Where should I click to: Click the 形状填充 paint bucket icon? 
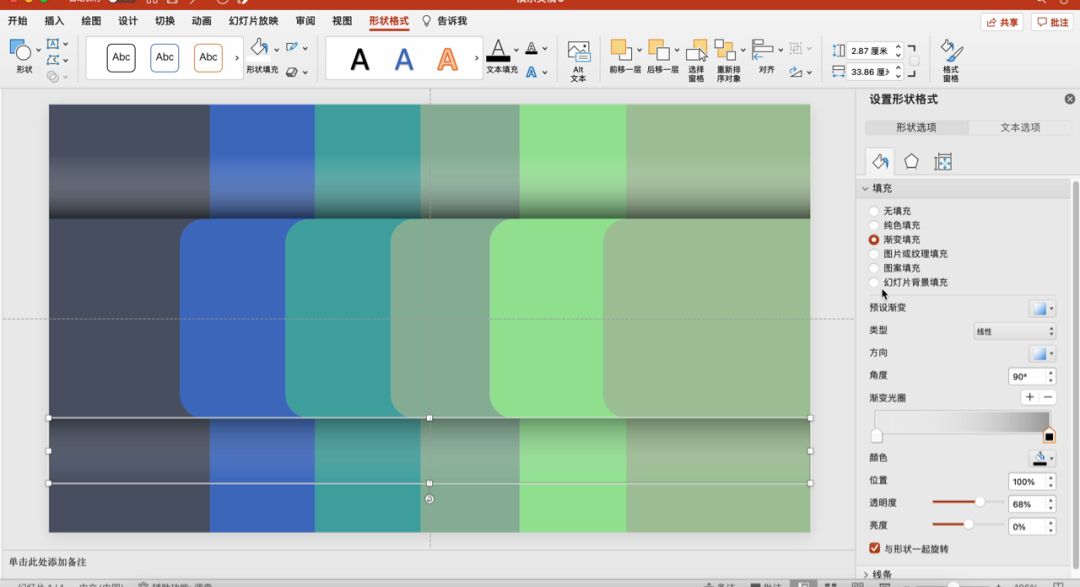tap(260, 48)
